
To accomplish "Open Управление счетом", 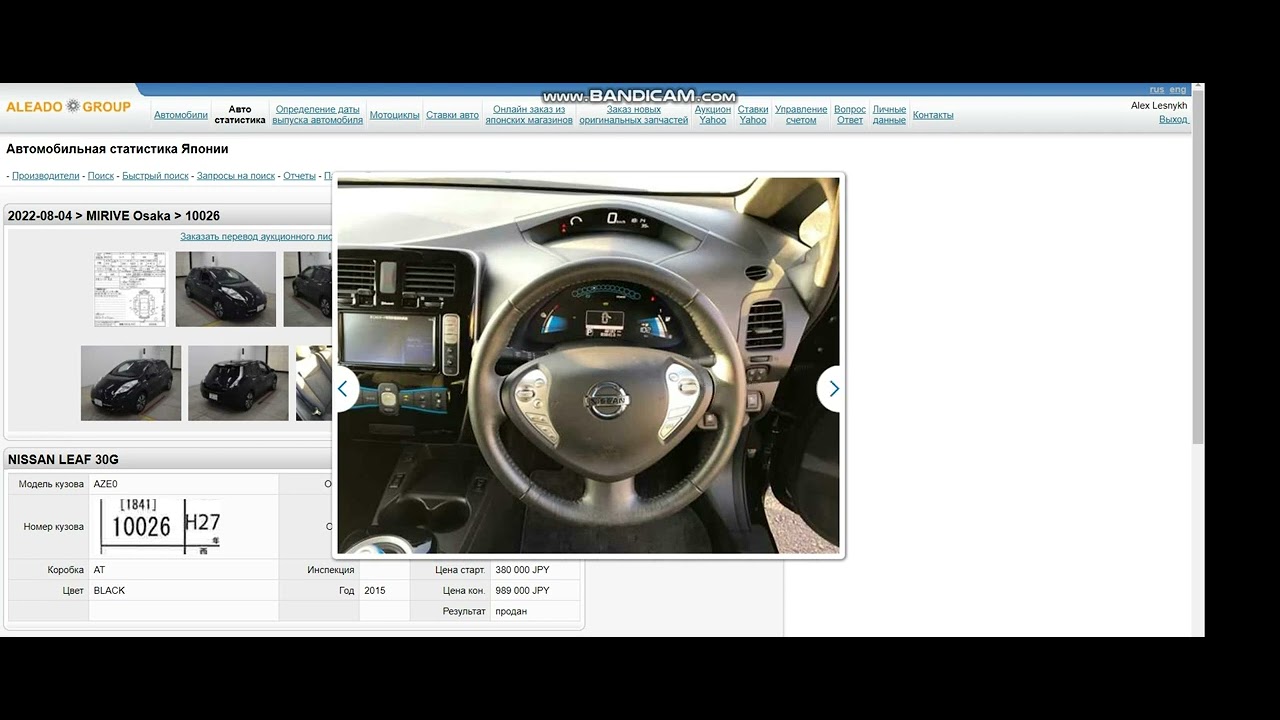I will point(801,115).
